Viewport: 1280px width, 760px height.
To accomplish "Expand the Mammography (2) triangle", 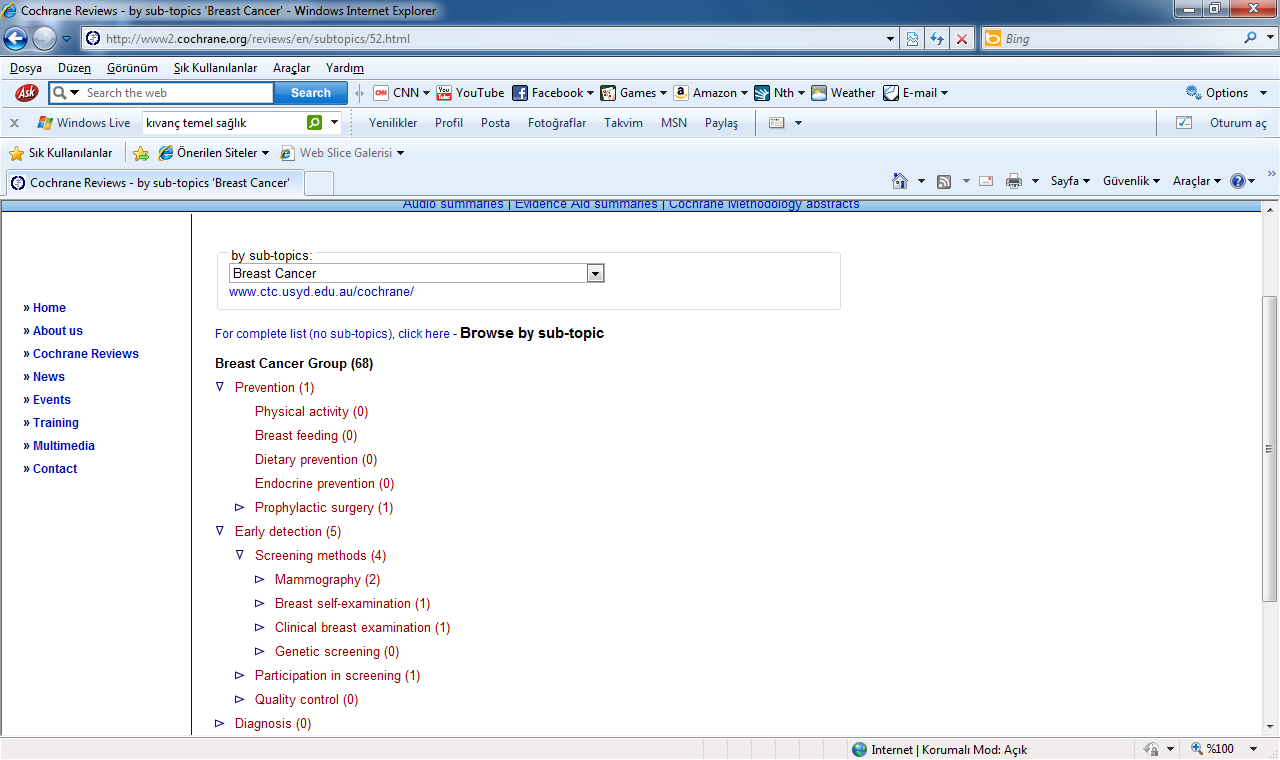I will 260,579.
